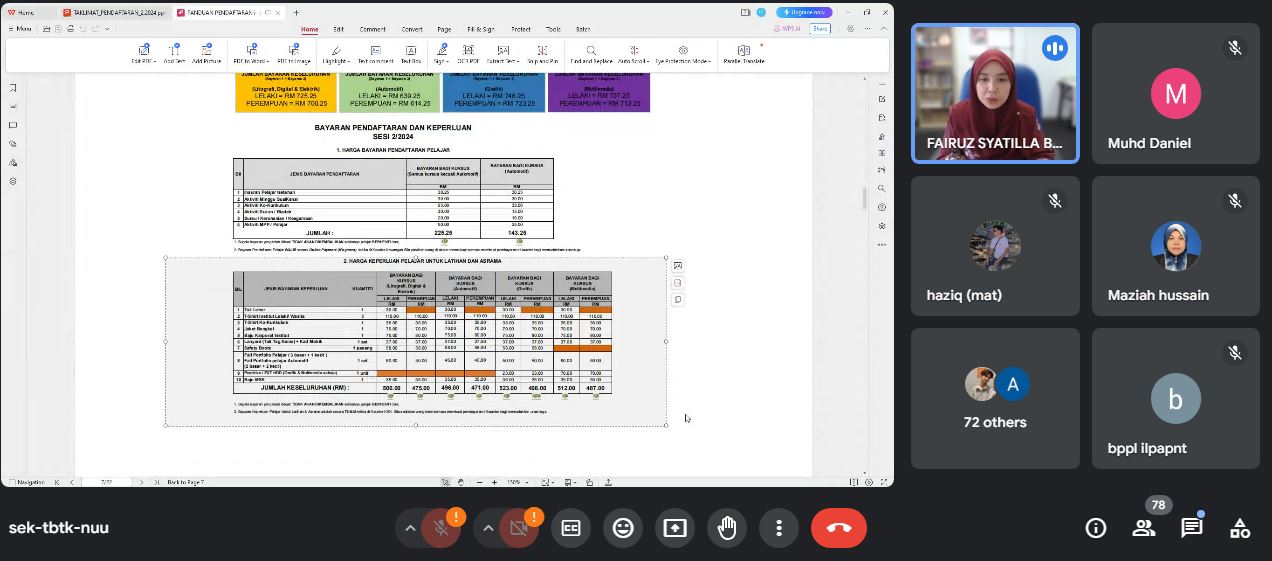Open the Tools ribbon tab
The image size is (1272, 561).
pos(553,29)
